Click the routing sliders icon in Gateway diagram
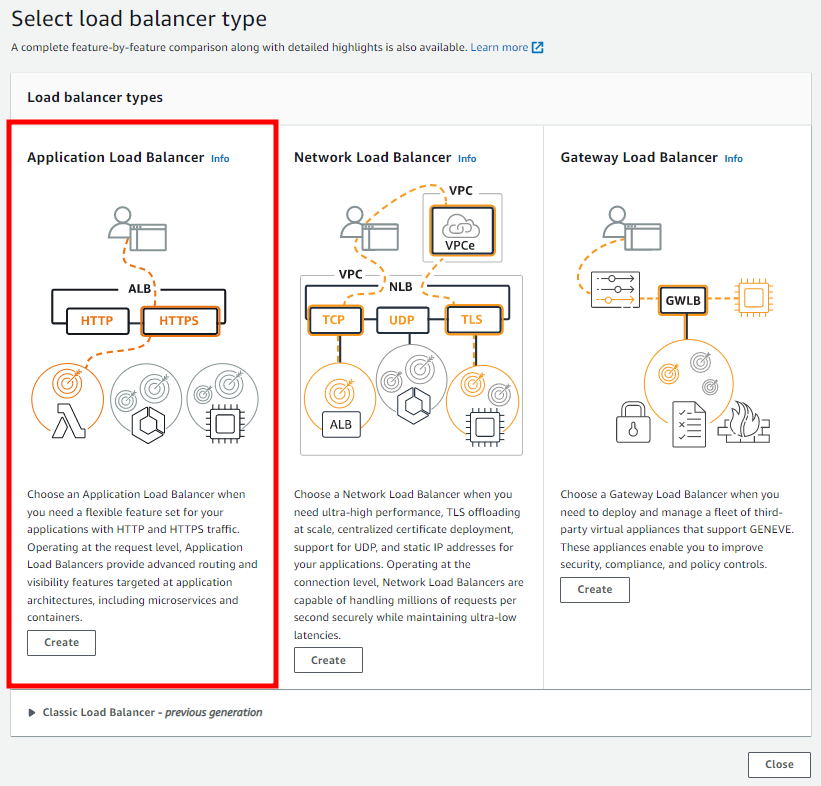Viewport: 821px width, 786px height. [616, 290]
